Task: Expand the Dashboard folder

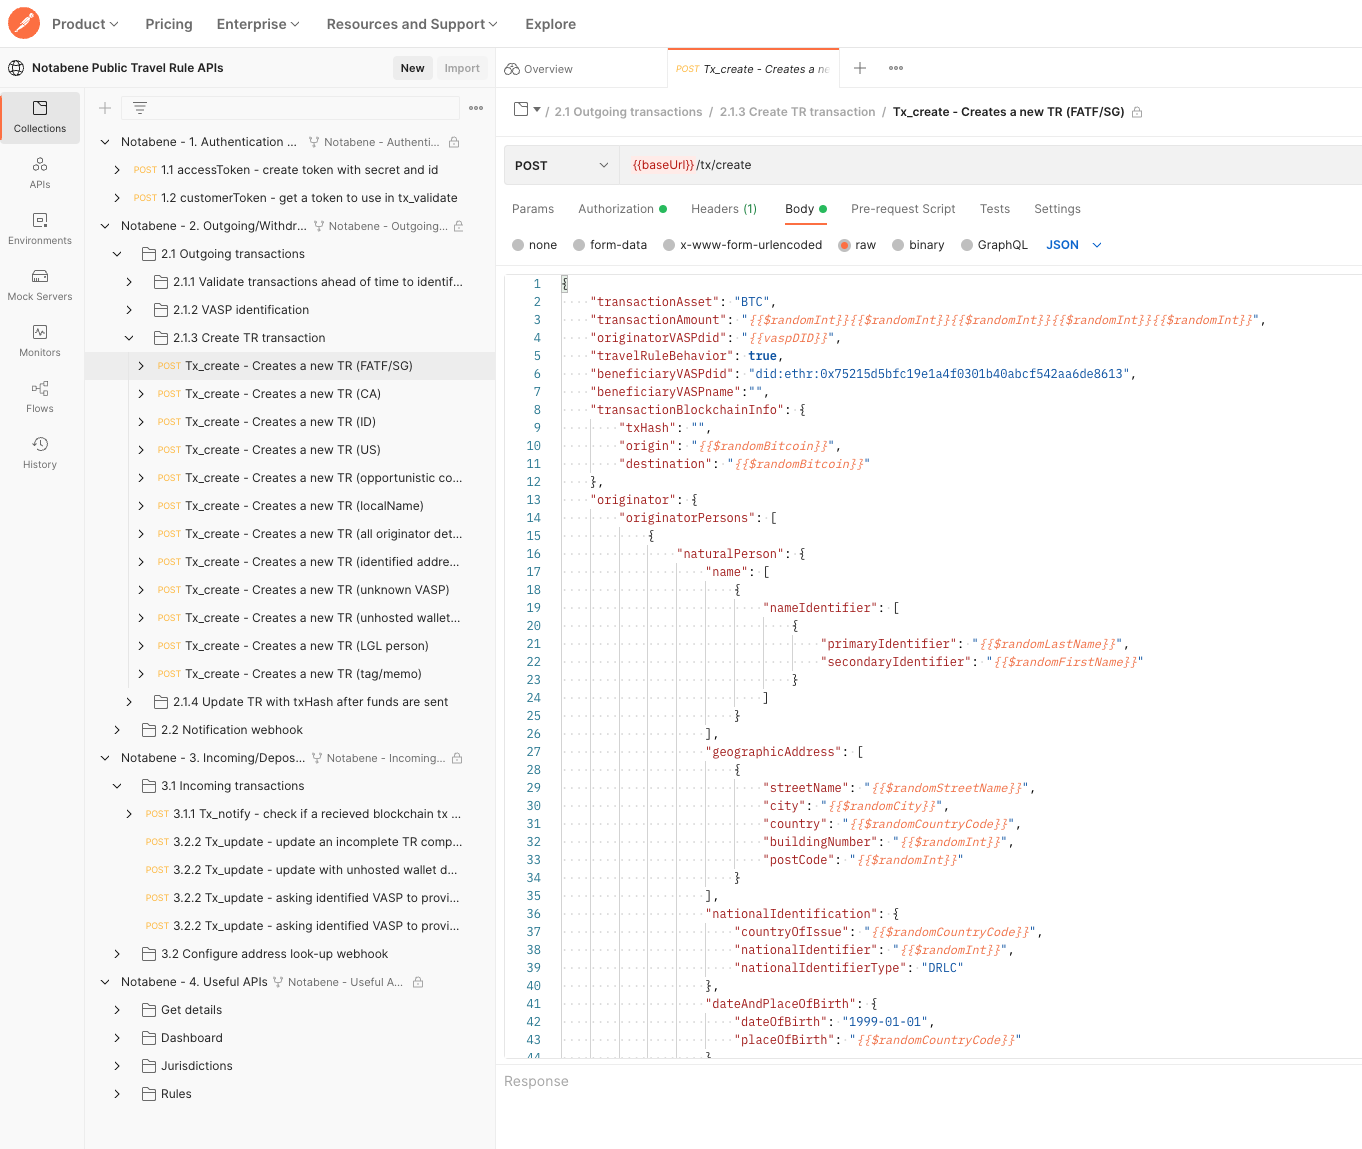Action: (x=117, y=1038)
